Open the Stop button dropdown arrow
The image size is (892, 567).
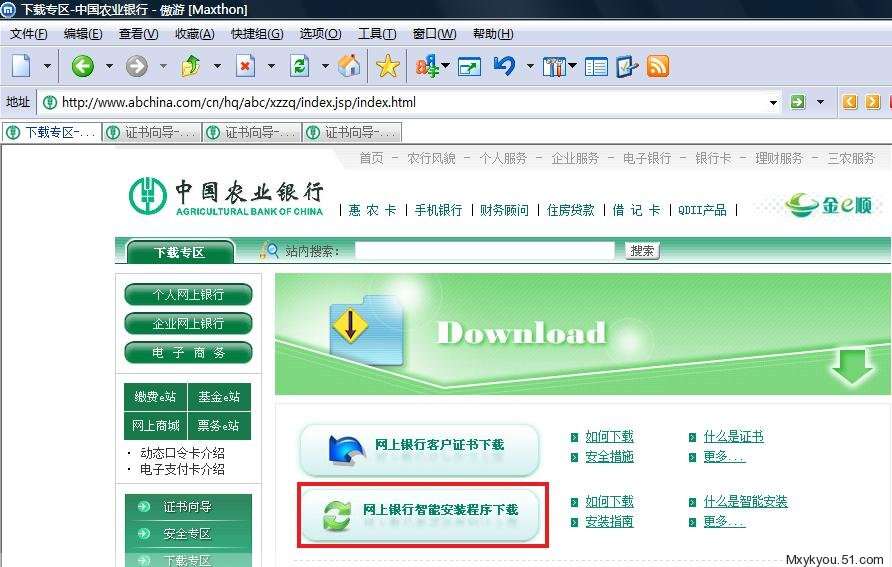271,66
